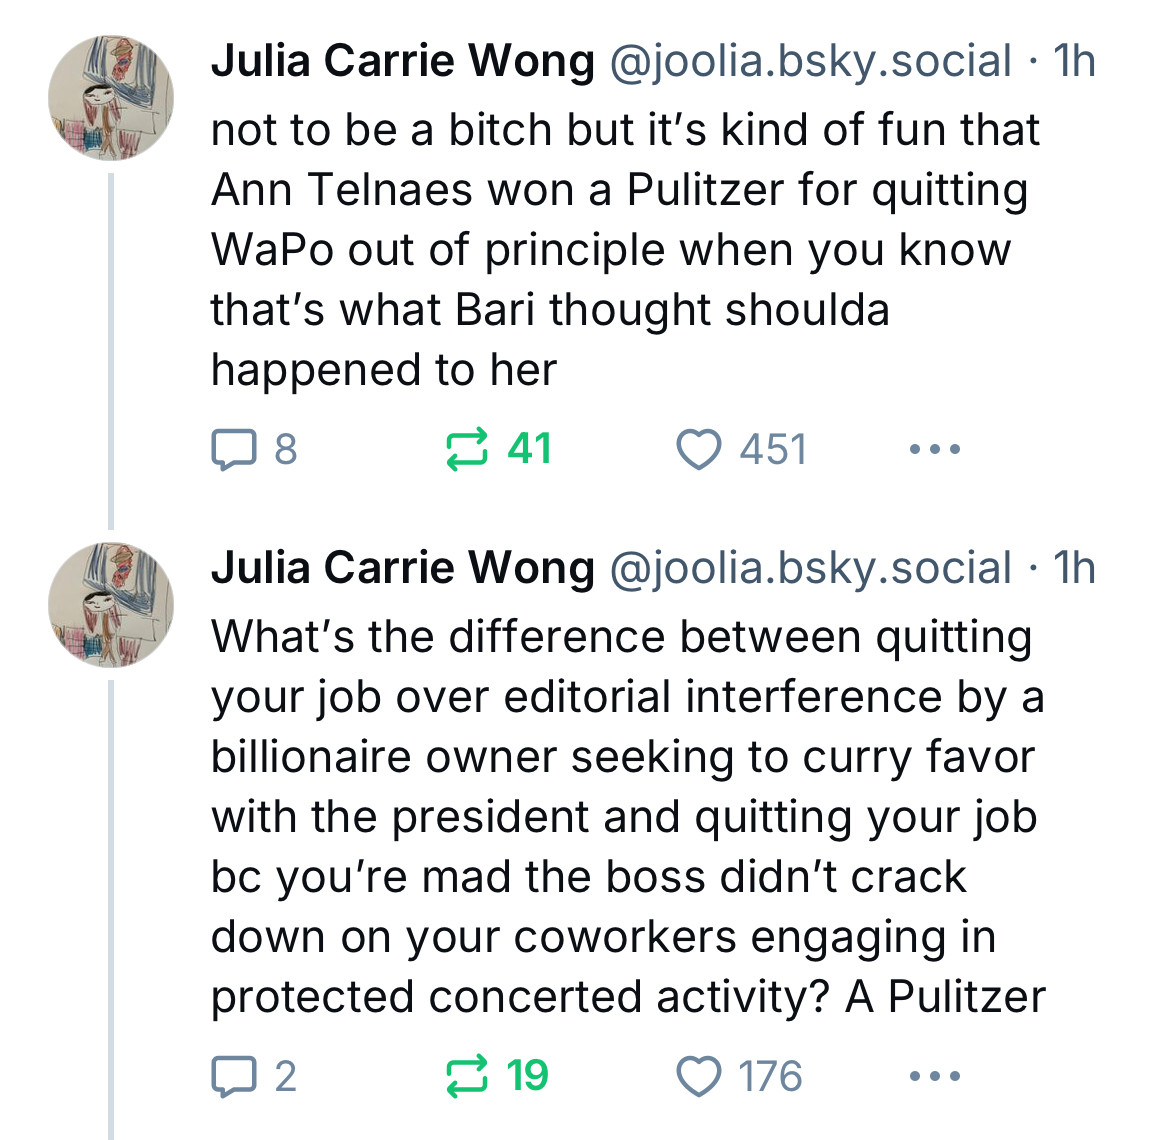Open Julia Carrie Wong name on second post

pos(403,568)
